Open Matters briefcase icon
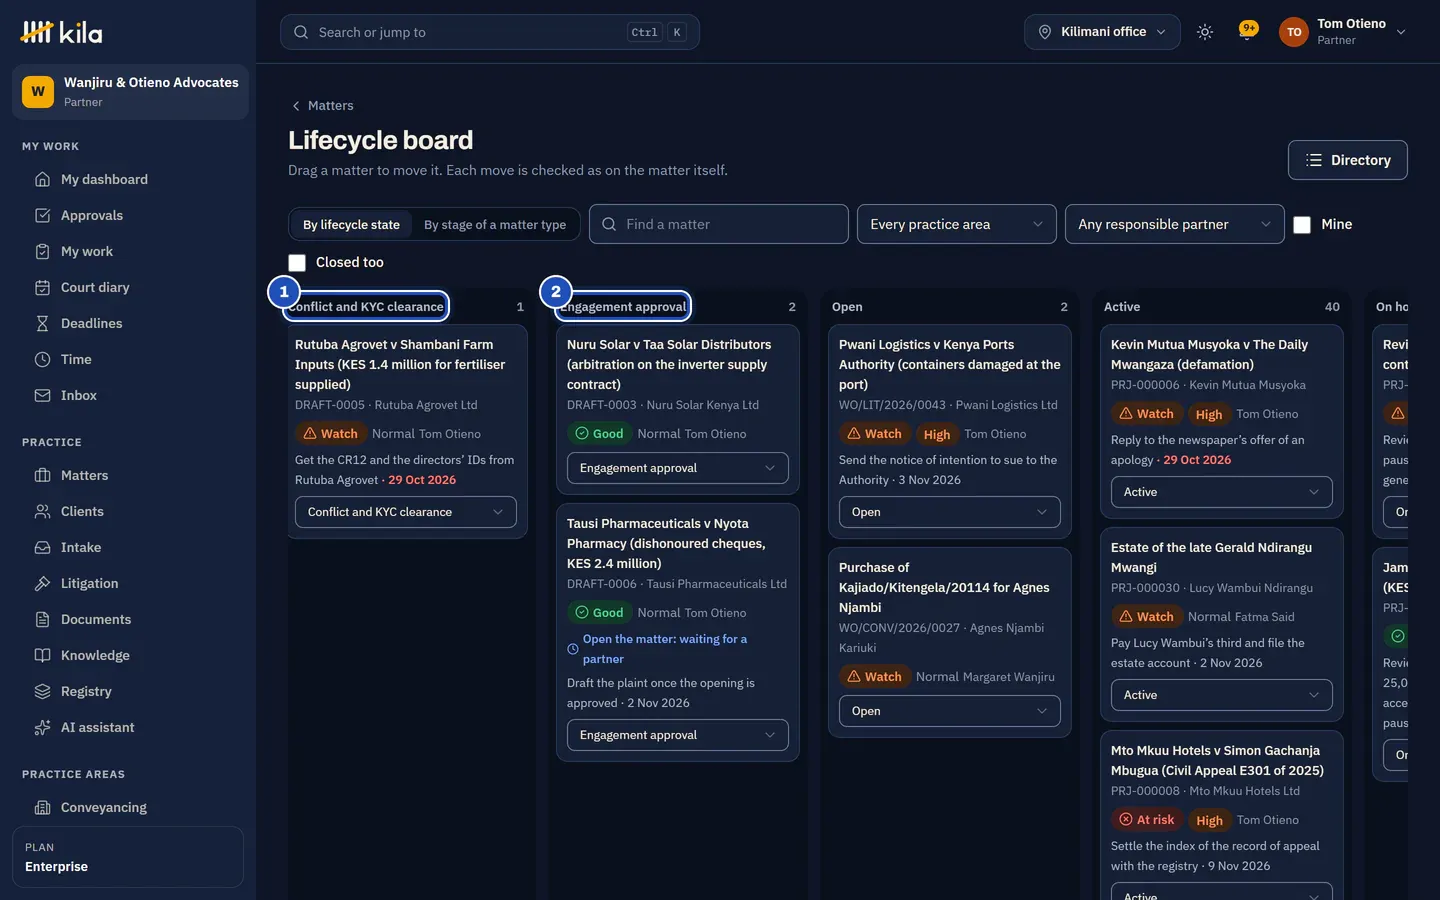Screen dimensions: 1440x900 42,475
